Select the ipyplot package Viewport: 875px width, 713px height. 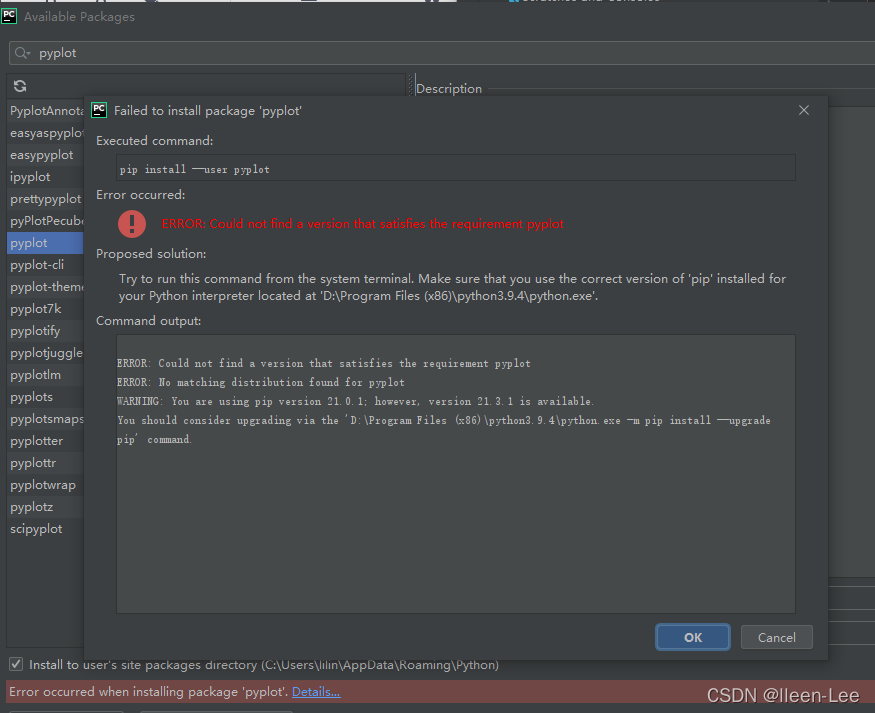pyautogui.click(x=31, y=176)
